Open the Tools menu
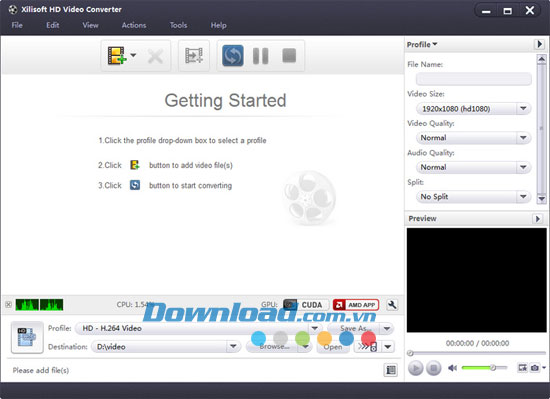This screenshot has height=399, width=550. tap(178, 25)
